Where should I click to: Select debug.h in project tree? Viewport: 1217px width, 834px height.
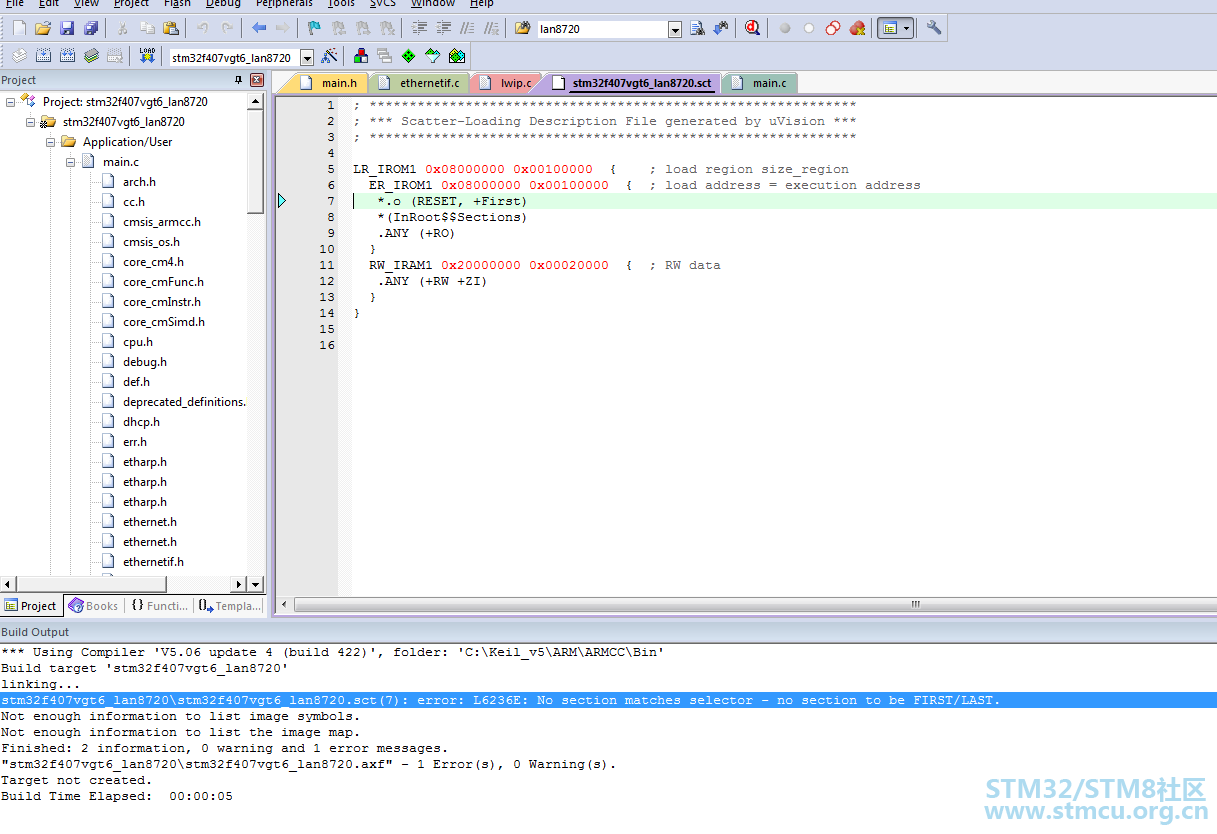(145, 362)
